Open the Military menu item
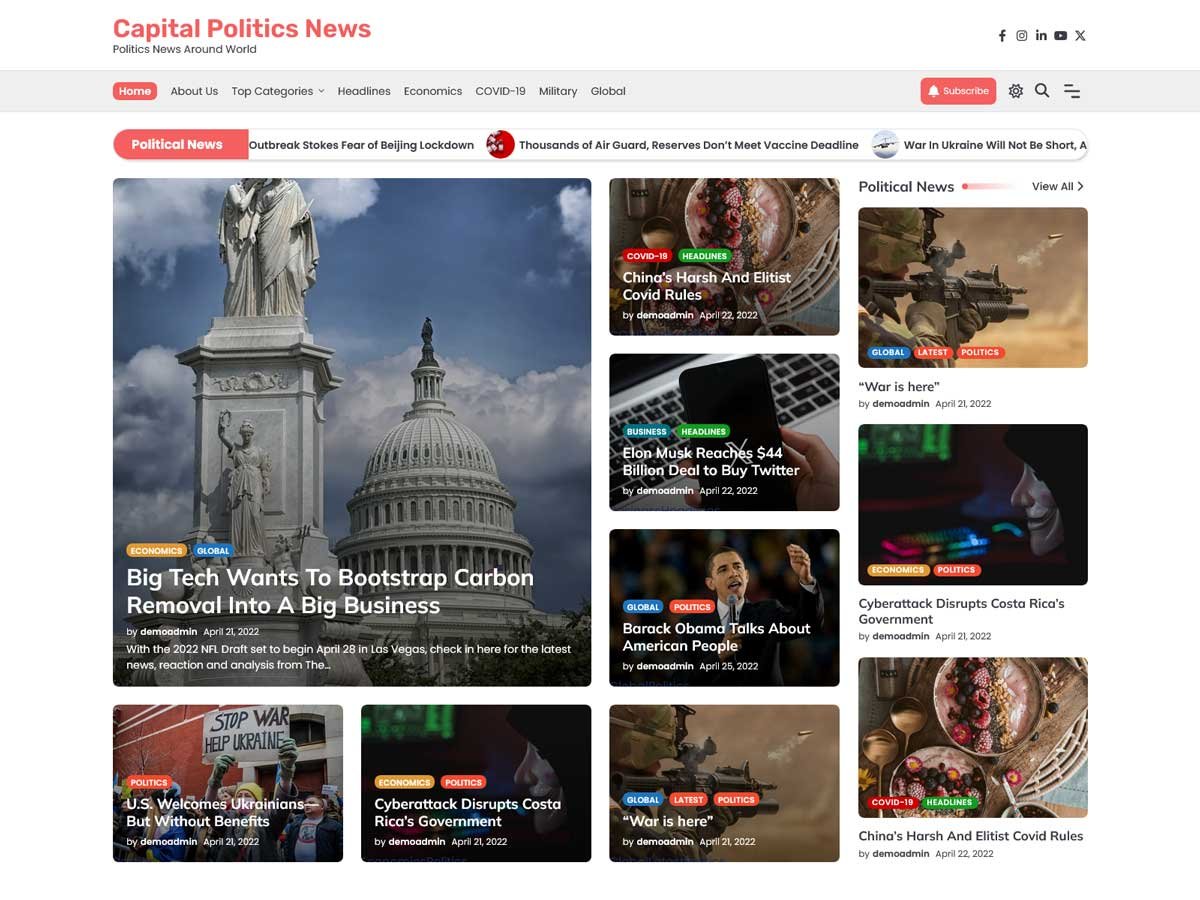The image size is (1200, 900). click(x=557, y=91)
